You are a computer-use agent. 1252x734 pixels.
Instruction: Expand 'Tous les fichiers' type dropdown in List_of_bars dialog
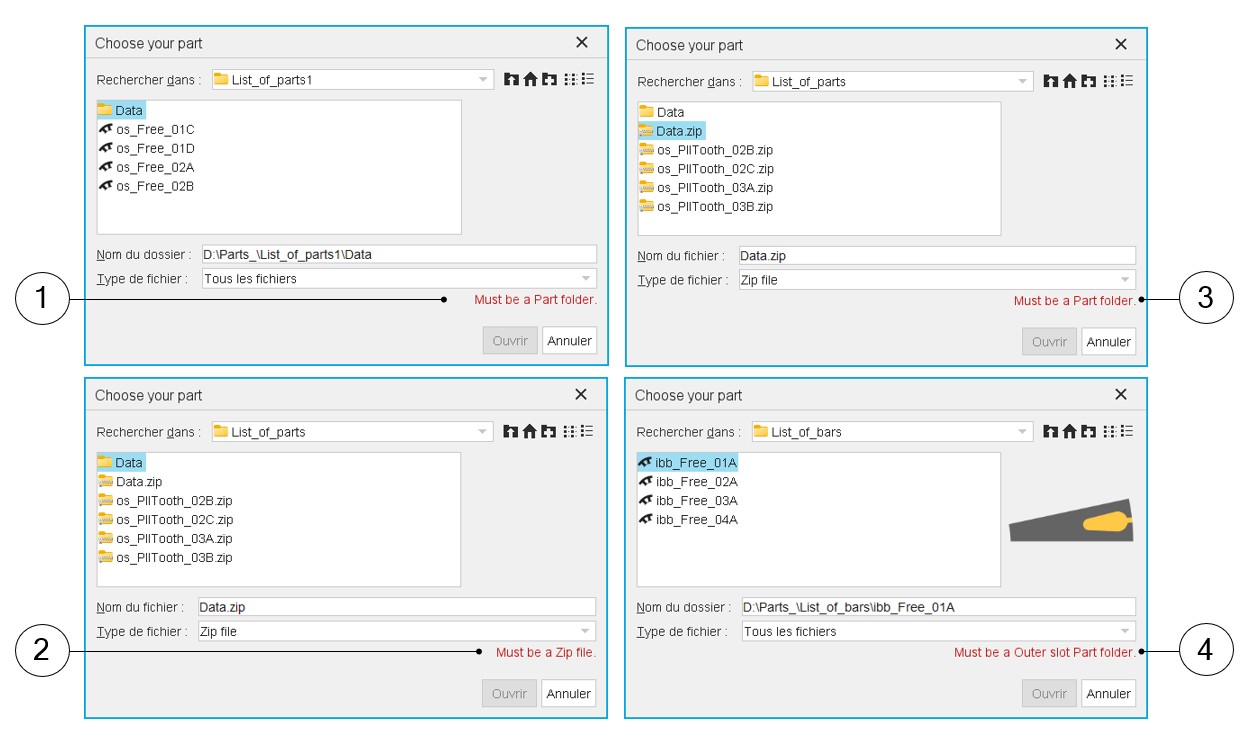click(x=938, y=631)
